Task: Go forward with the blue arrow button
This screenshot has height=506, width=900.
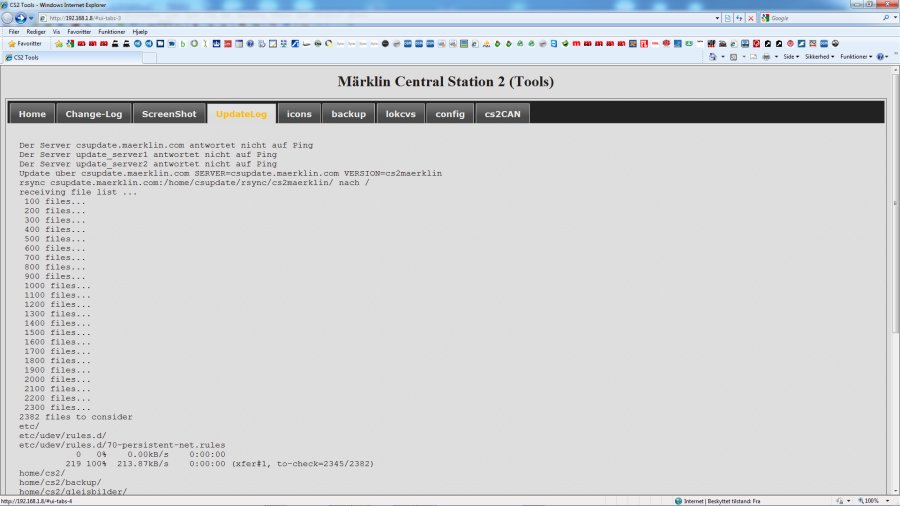Action: click(x=21, y=18)
